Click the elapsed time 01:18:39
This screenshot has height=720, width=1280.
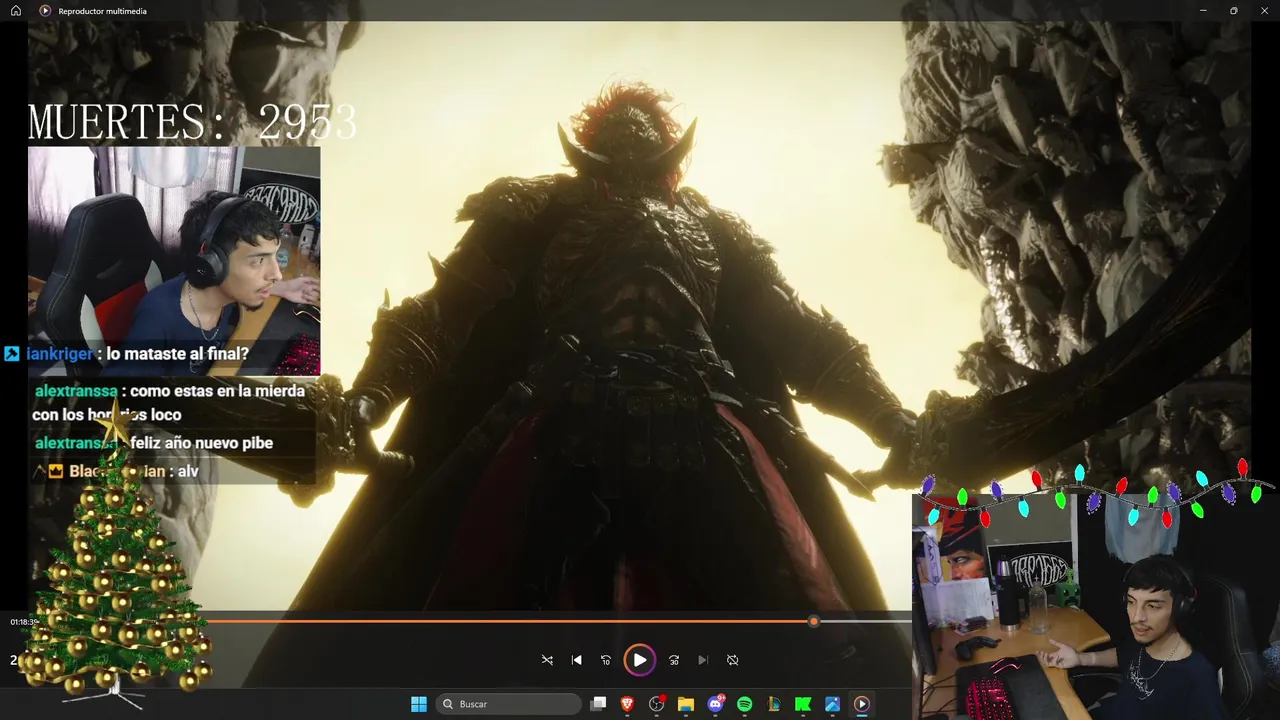point(24,622)
